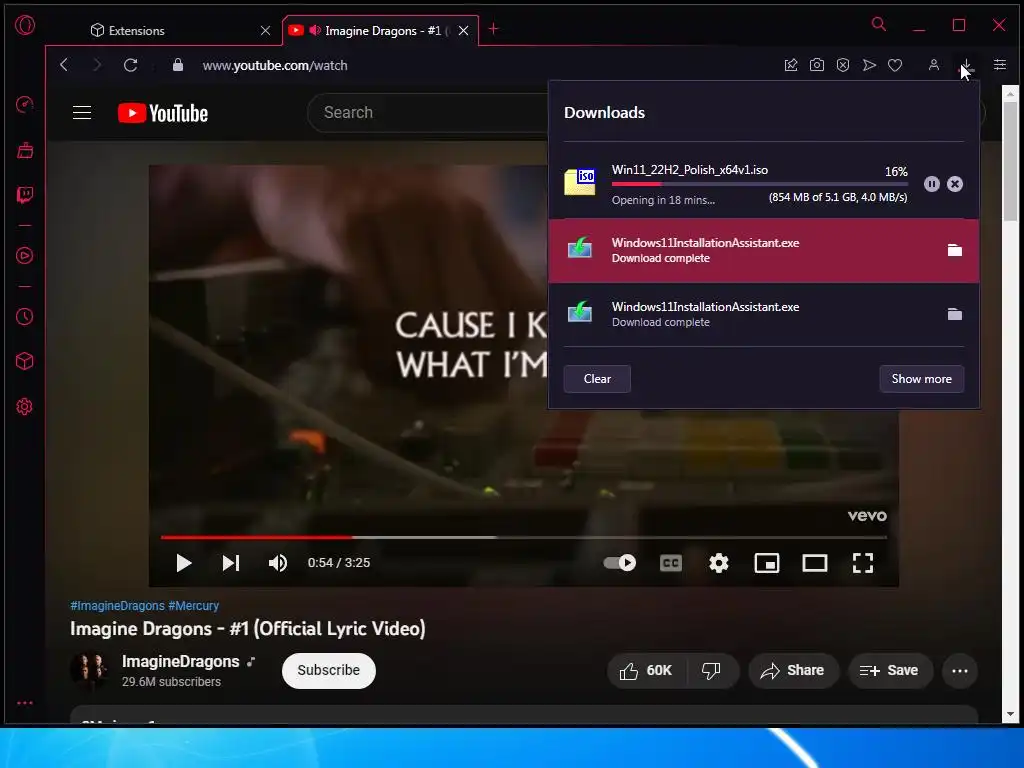Viewport: 1024px width, 768px height.
Task: Open sidebar setup three-dots menu
Action: click(x=25, y=703)
